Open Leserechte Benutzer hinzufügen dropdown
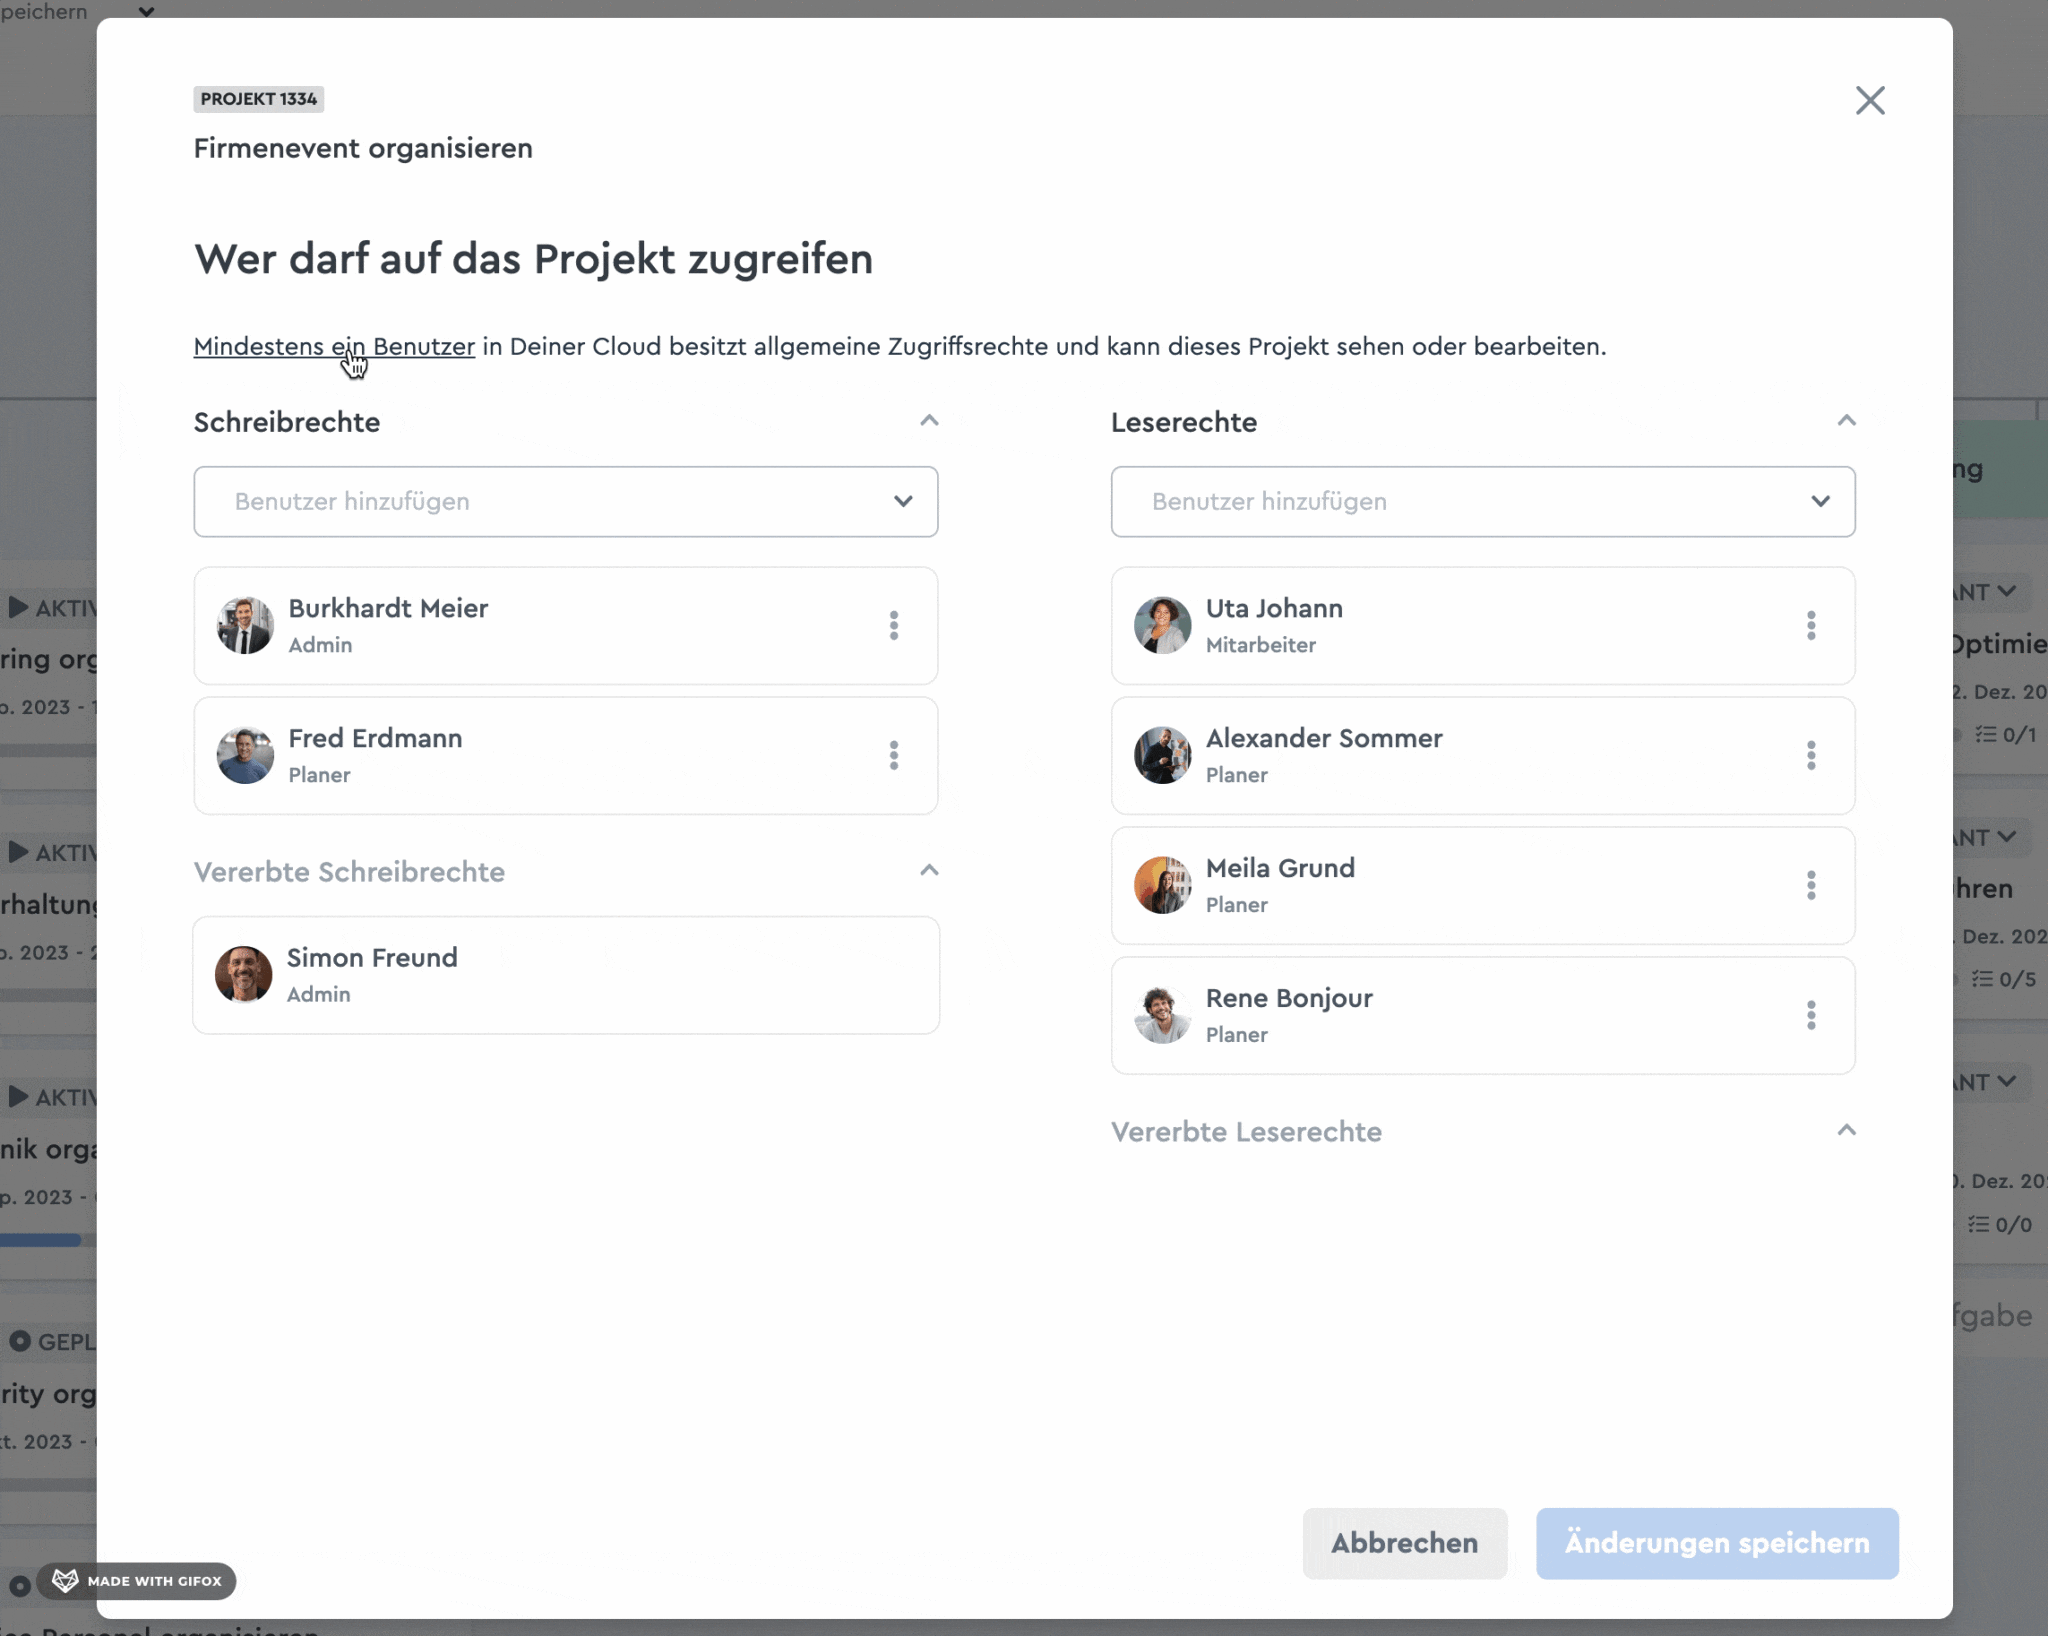This screenshot has width=2048, height=1636. click(x=1483, y=502)
